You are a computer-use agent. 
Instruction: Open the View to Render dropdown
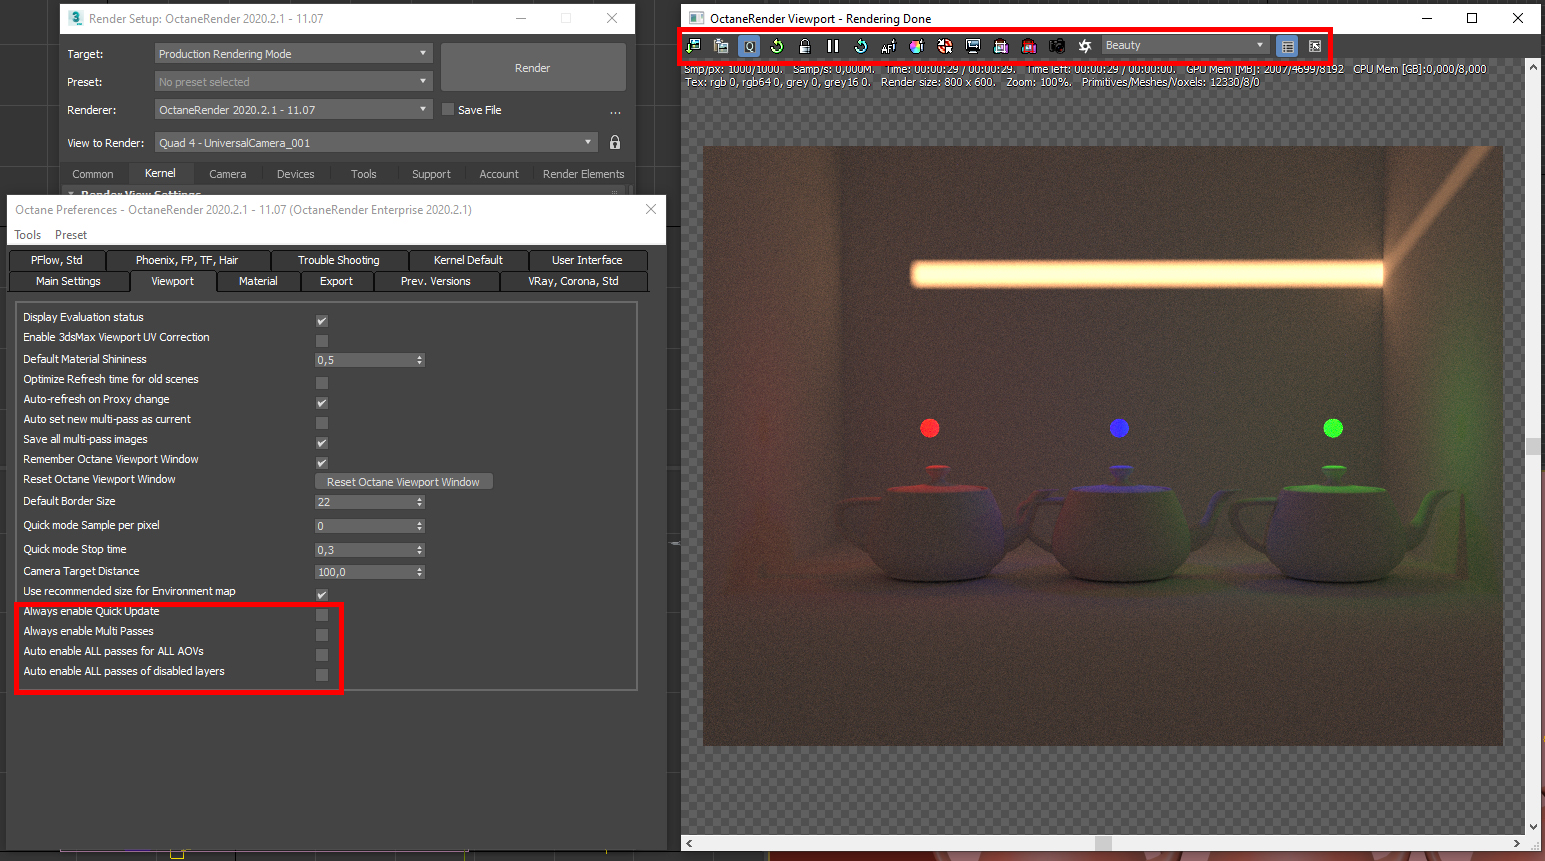[x=376, y=143]
